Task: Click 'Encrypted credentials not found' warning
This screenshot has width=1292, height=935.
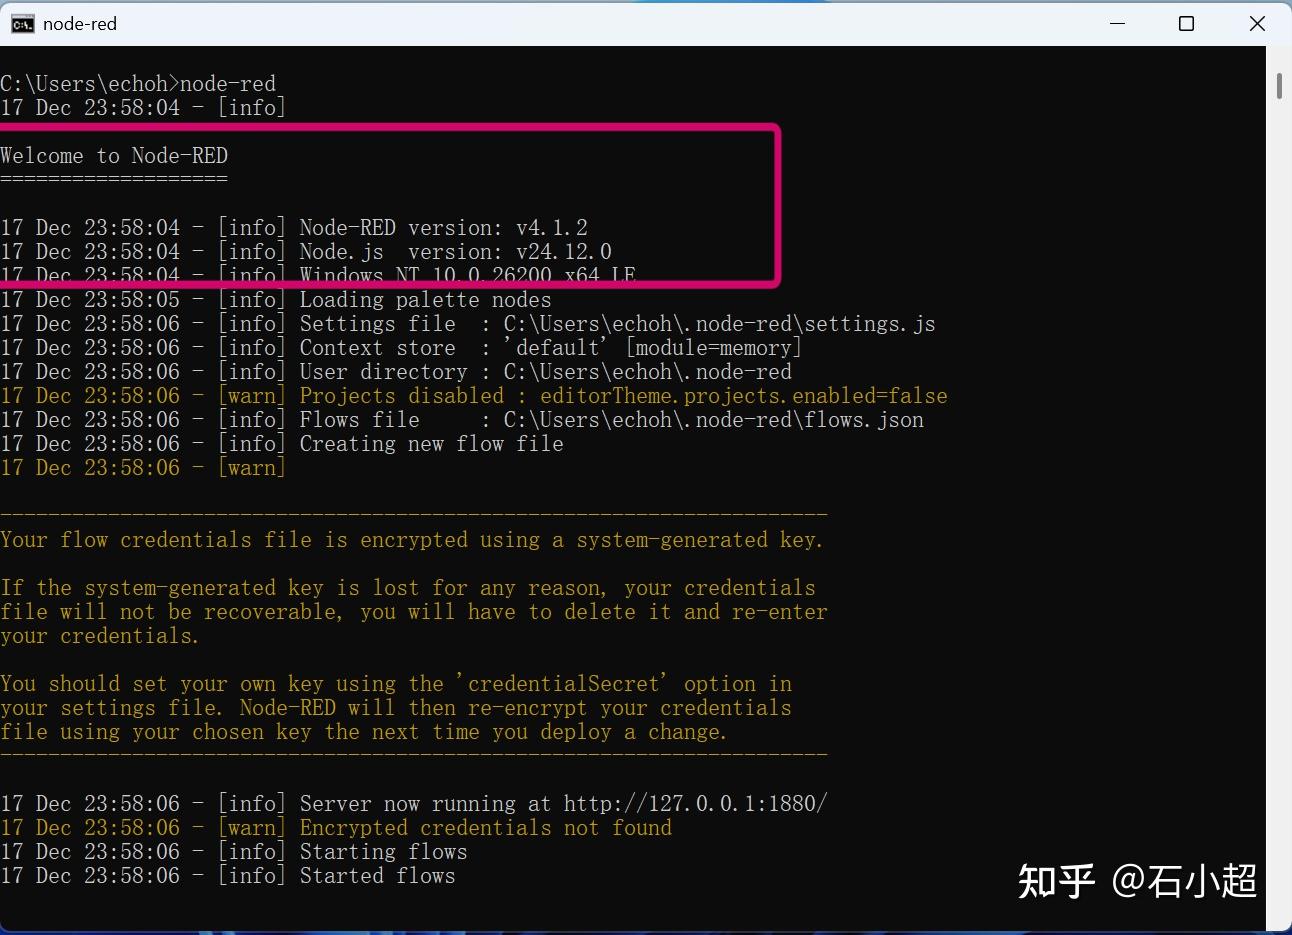Action: coord(336,828)
